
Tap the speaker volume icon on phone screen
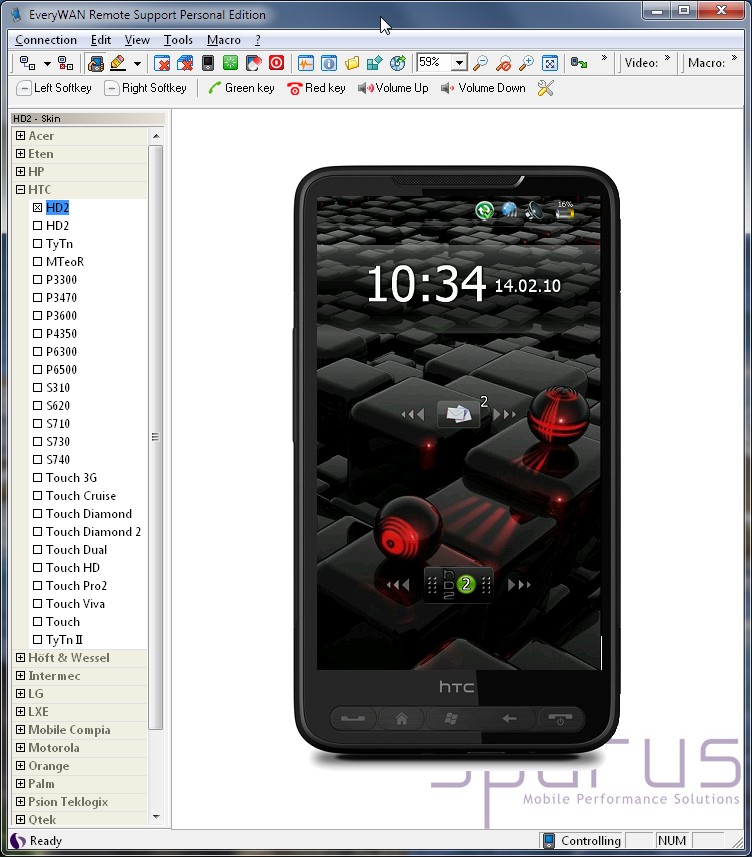click(x=534, y=210)
